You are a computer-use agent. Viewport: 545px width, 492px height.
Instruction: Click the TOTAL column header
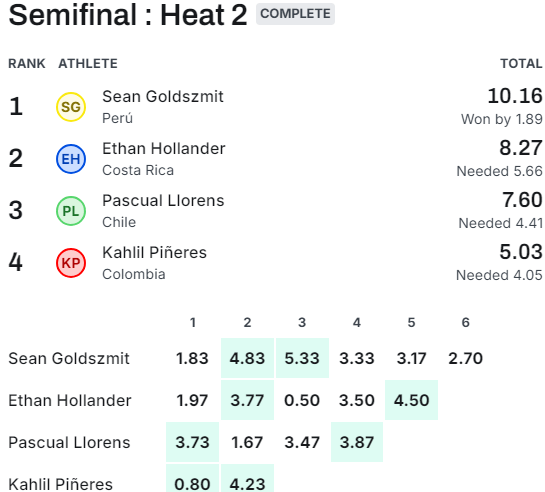[521, 64]
